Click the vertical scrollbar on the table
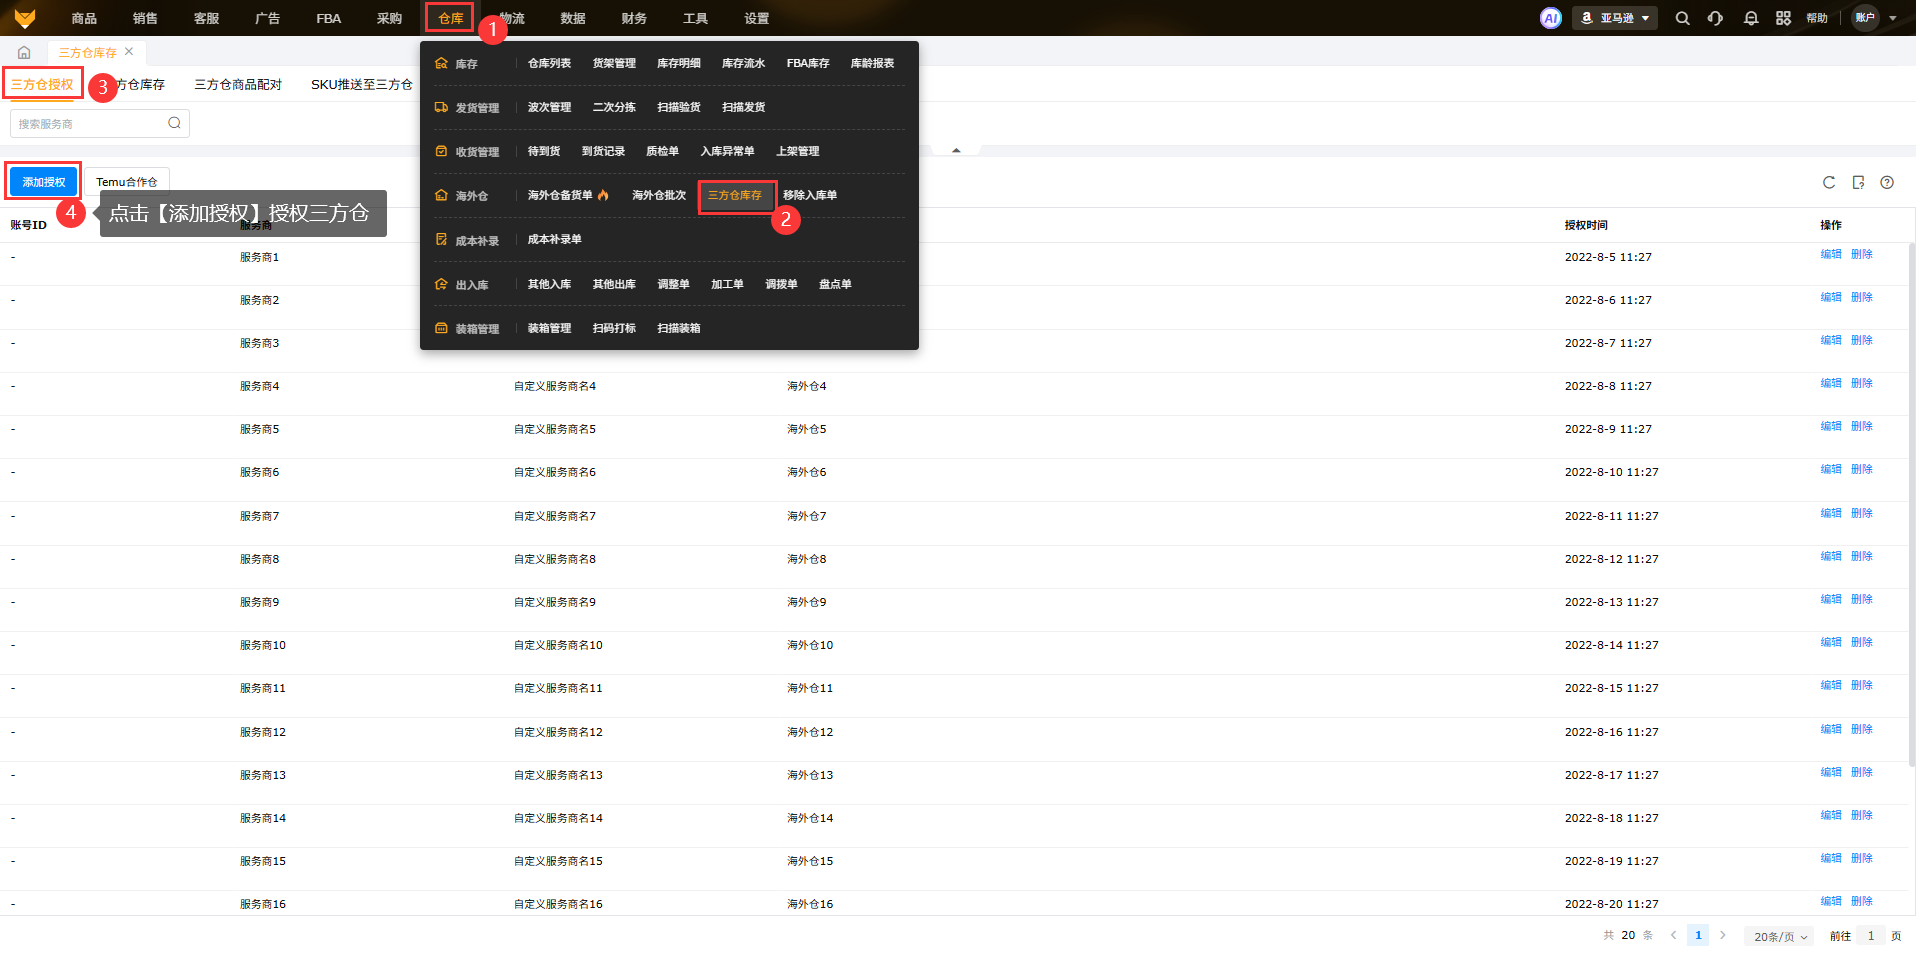Screen dimensions: 1916x953 [x=1911, y=505]
